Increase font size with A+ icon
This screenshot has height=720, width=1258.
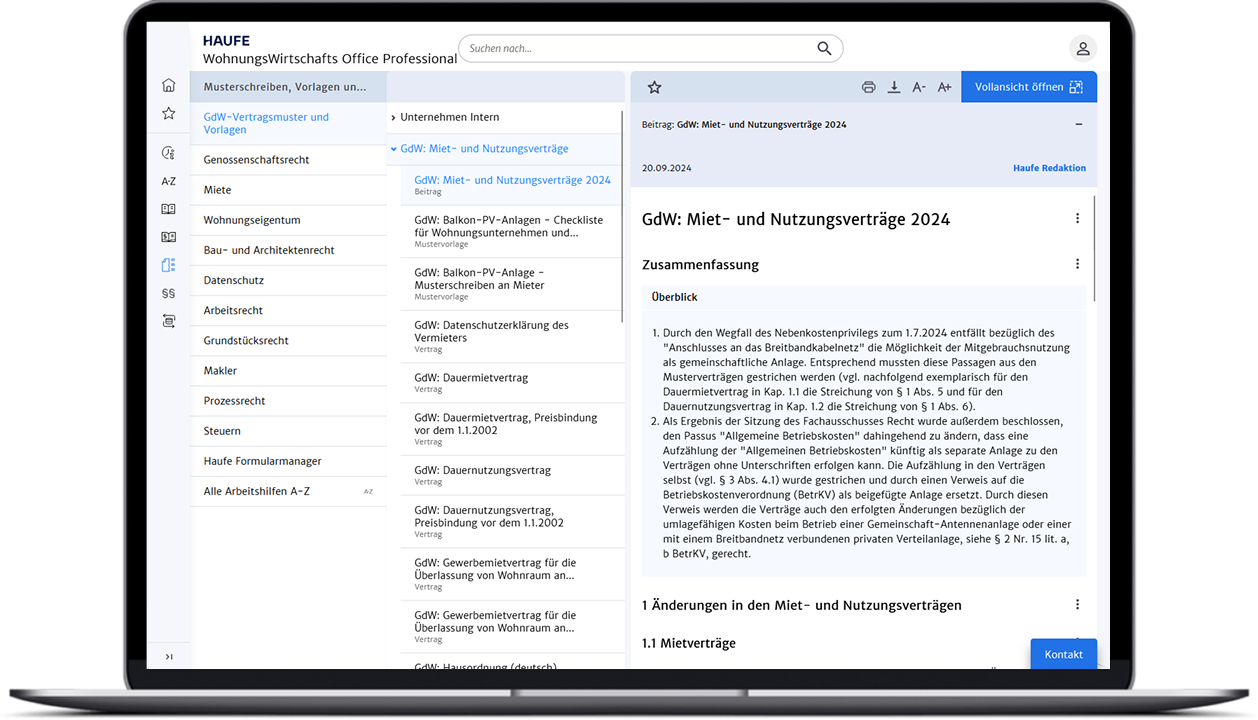pos(944,87)
